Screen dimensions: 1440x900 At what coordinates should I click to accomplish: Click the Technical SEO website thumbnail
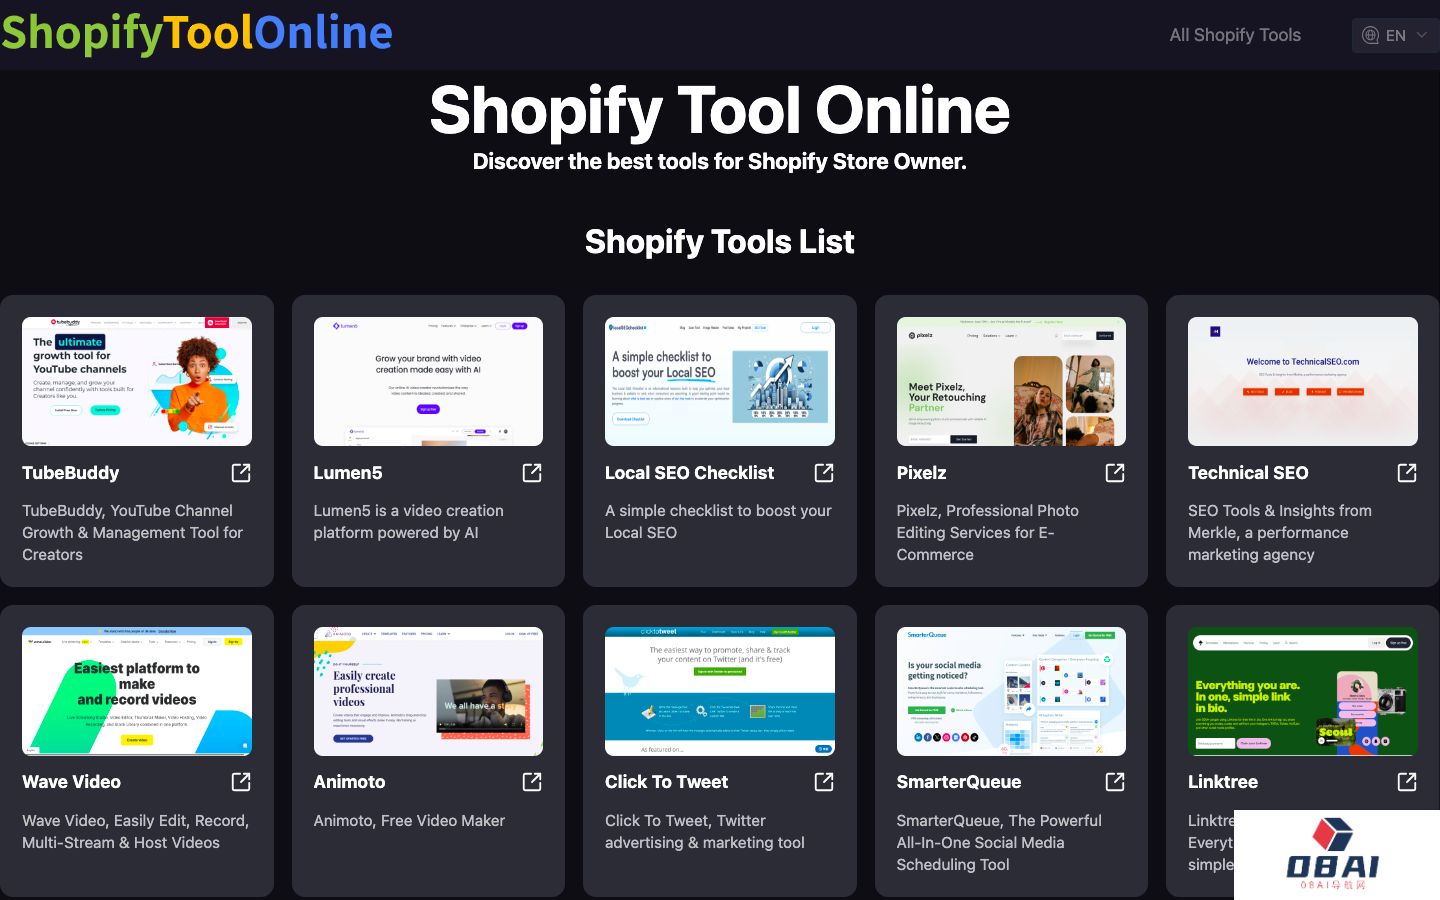pyautogui.click(x=1303, y=381)
